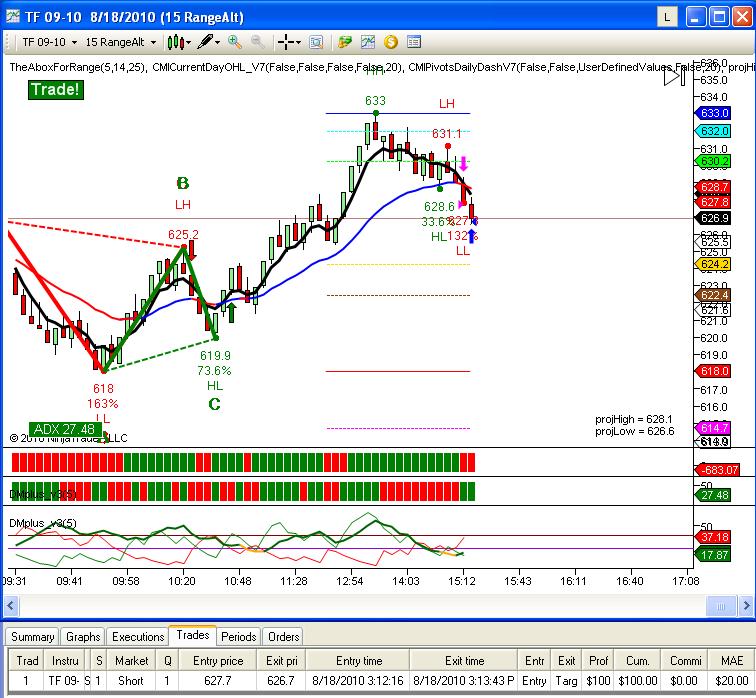The image size is (756, 698).
Task: Switch to the Graphs tab
Action: (x=83, y=637)
